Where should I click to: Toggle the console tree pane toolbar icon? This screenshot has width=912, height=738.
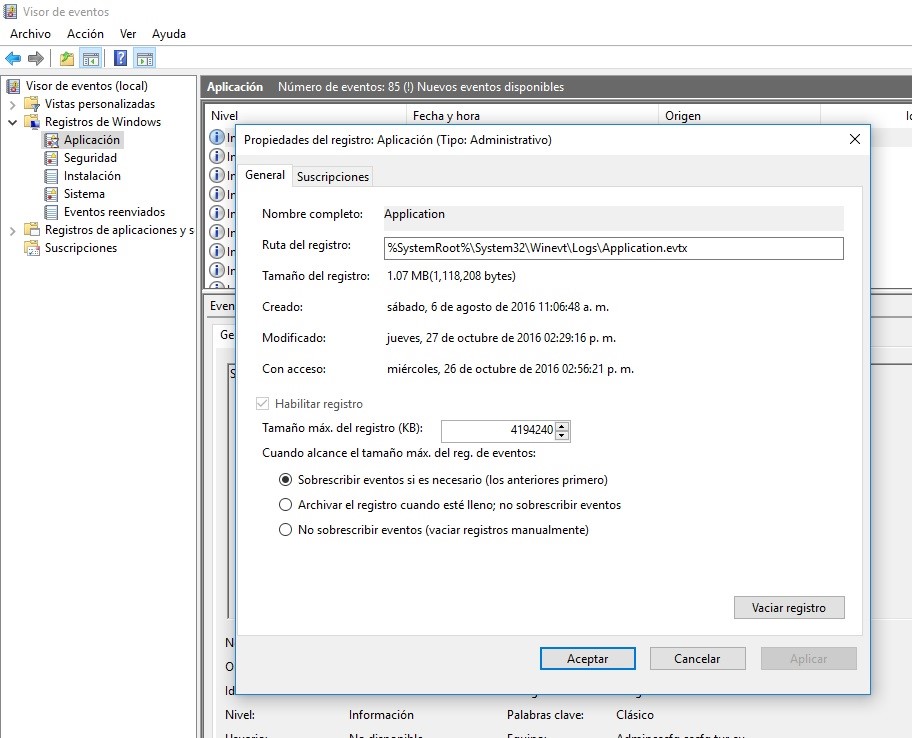pos(91,58)
